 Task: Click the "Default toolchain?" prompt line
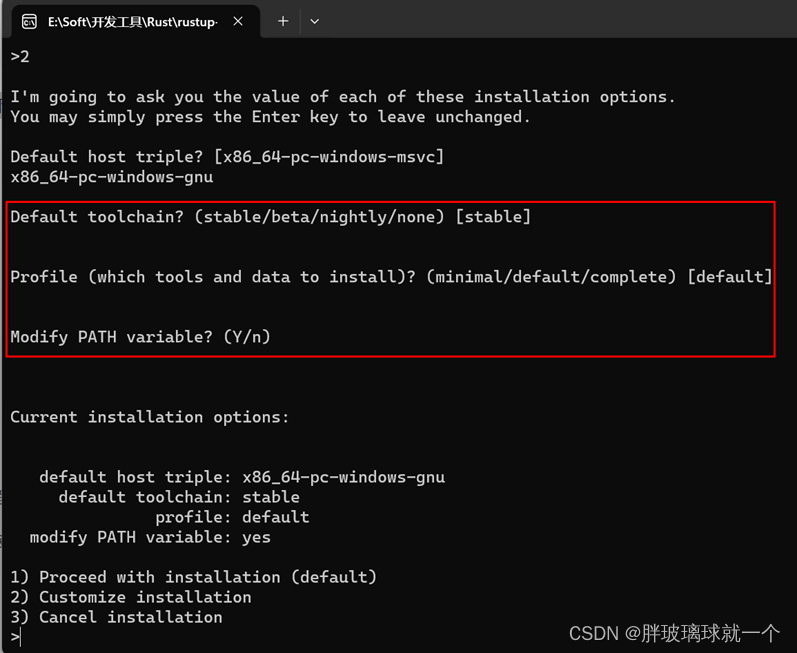(x=271, y=217)
